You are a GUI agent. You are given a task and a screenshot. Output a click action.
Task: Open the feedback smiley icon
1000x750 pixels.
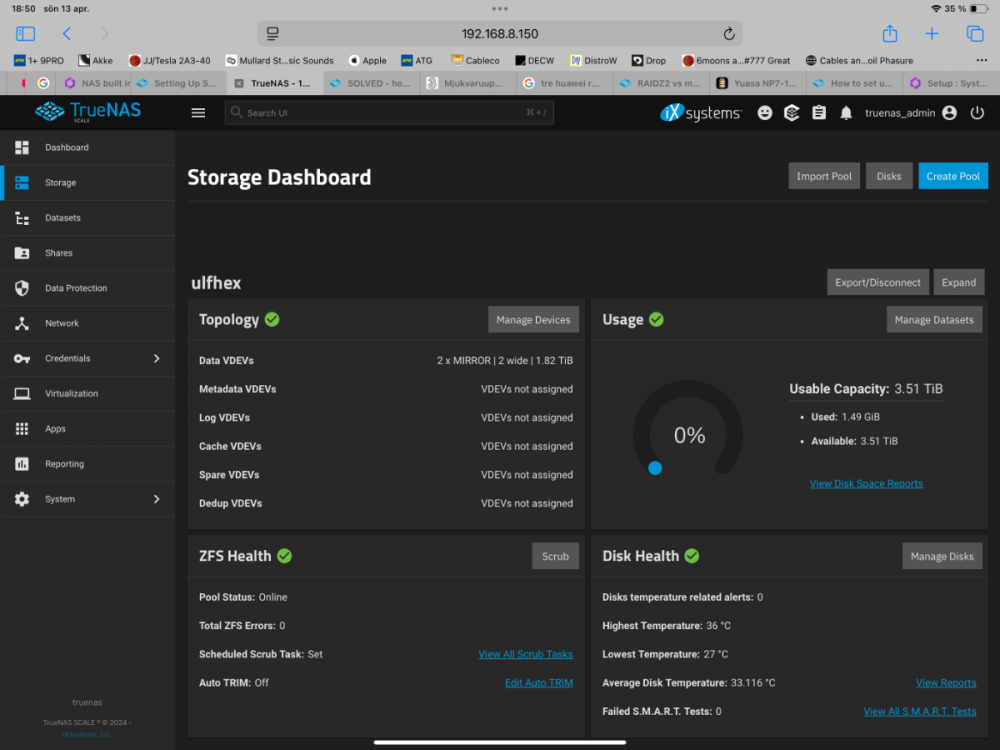pos(765,113)
